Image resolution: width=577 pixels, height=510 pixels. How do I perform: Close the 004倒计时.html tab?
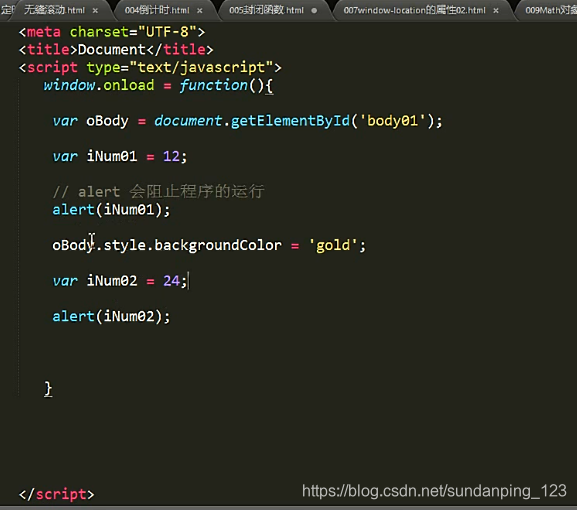(x=199, y=11)
